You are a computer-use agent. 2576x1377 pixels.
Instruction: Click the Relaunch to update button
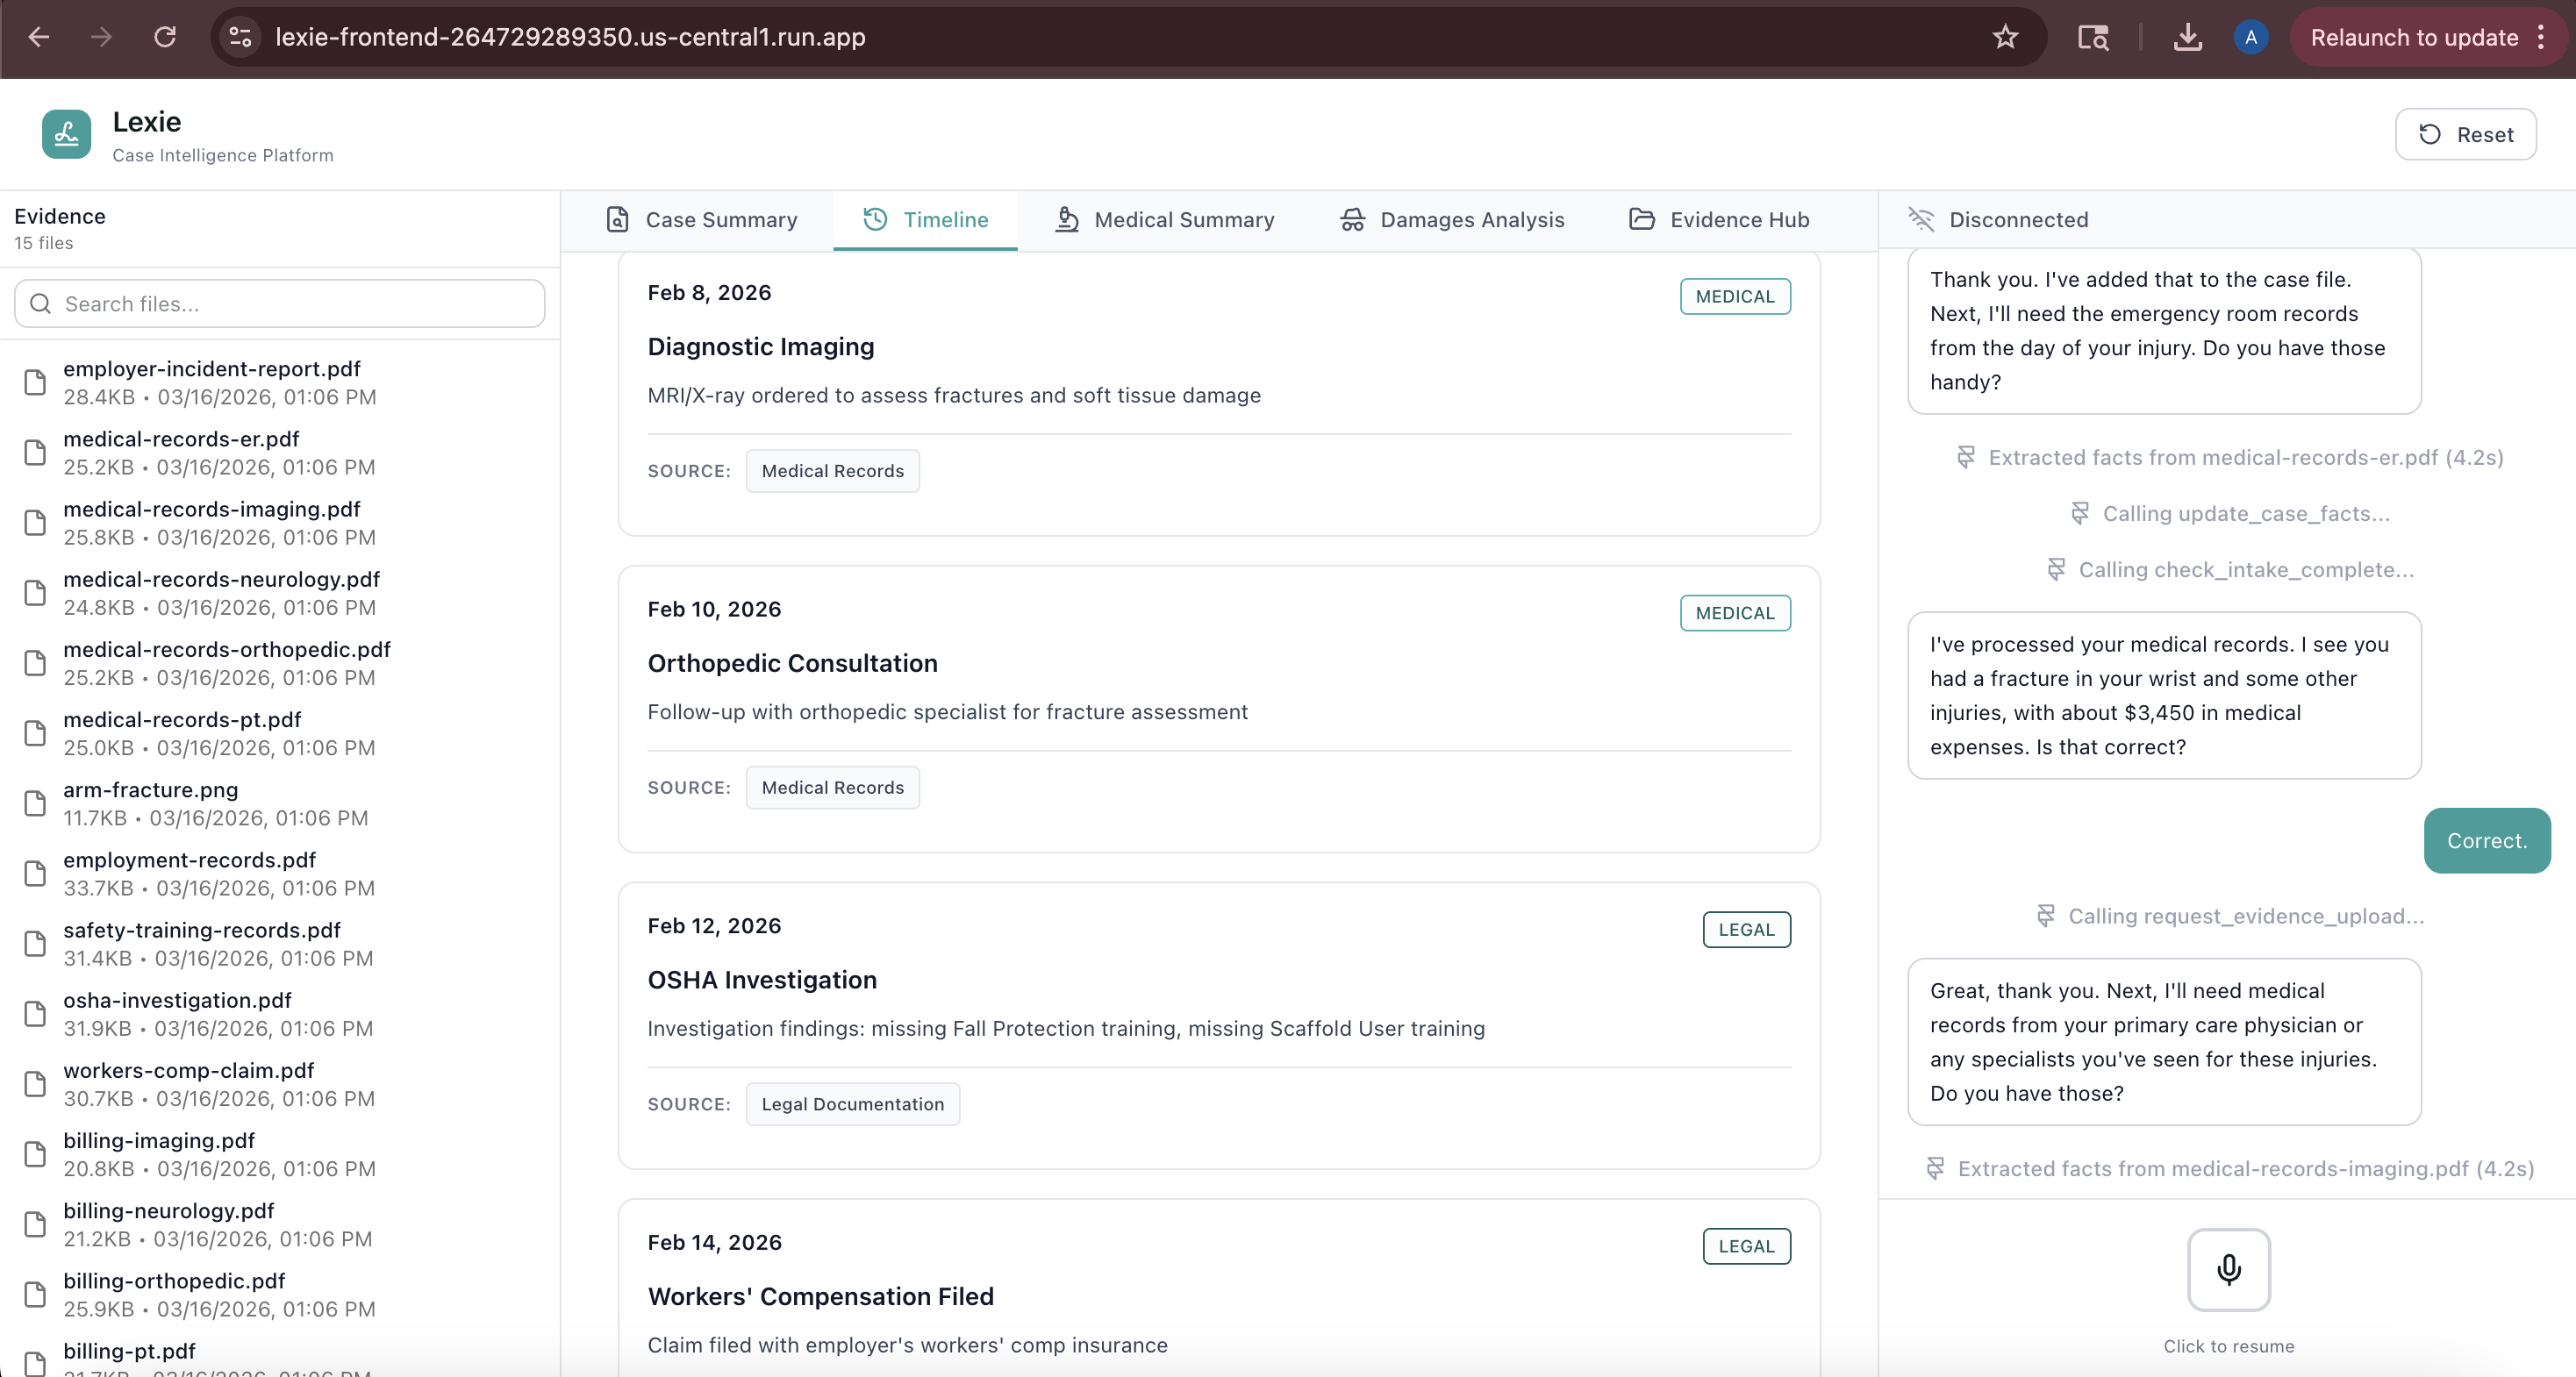point(2413,38)
